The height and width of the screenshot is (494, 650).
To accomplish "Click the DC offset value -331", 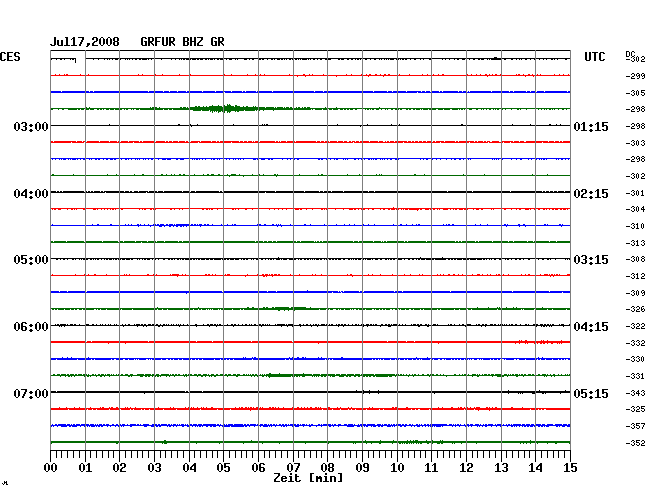I will tap(635, 376).
